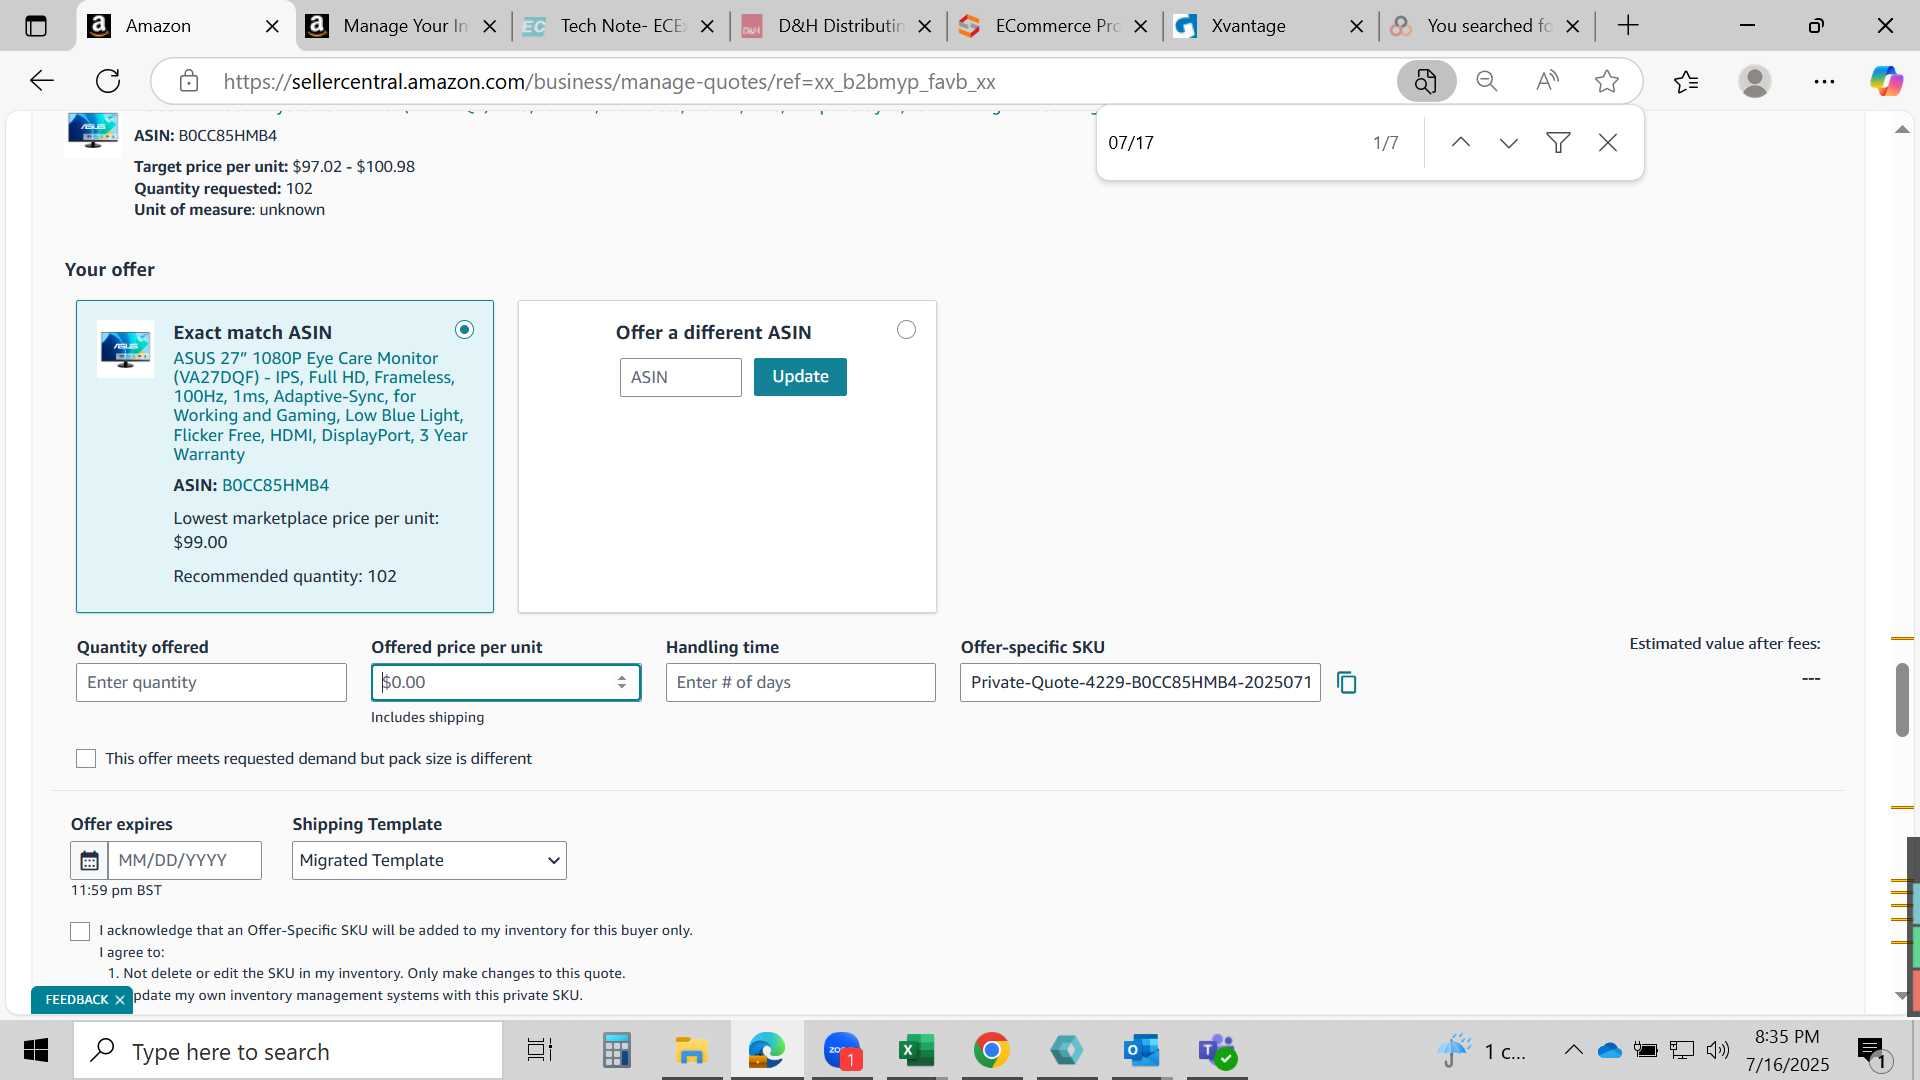Switch to the ECommerce Pro tab
This screenshot has height=1080, width=1920.
[1053, 26]
